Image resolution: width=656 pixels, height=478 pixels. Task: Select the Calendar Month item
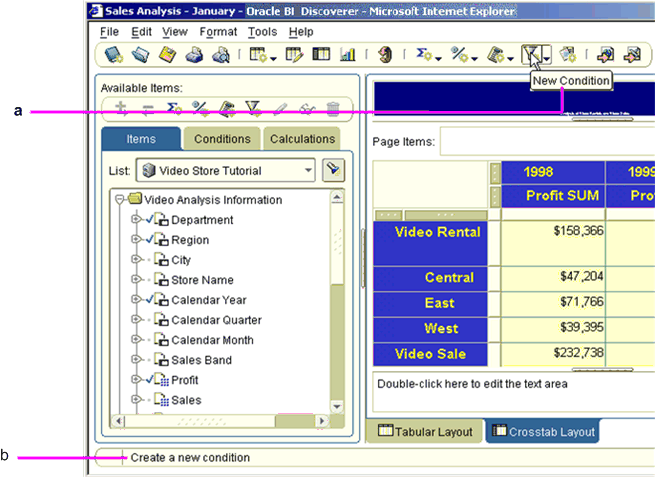click(x=212, y=340)
